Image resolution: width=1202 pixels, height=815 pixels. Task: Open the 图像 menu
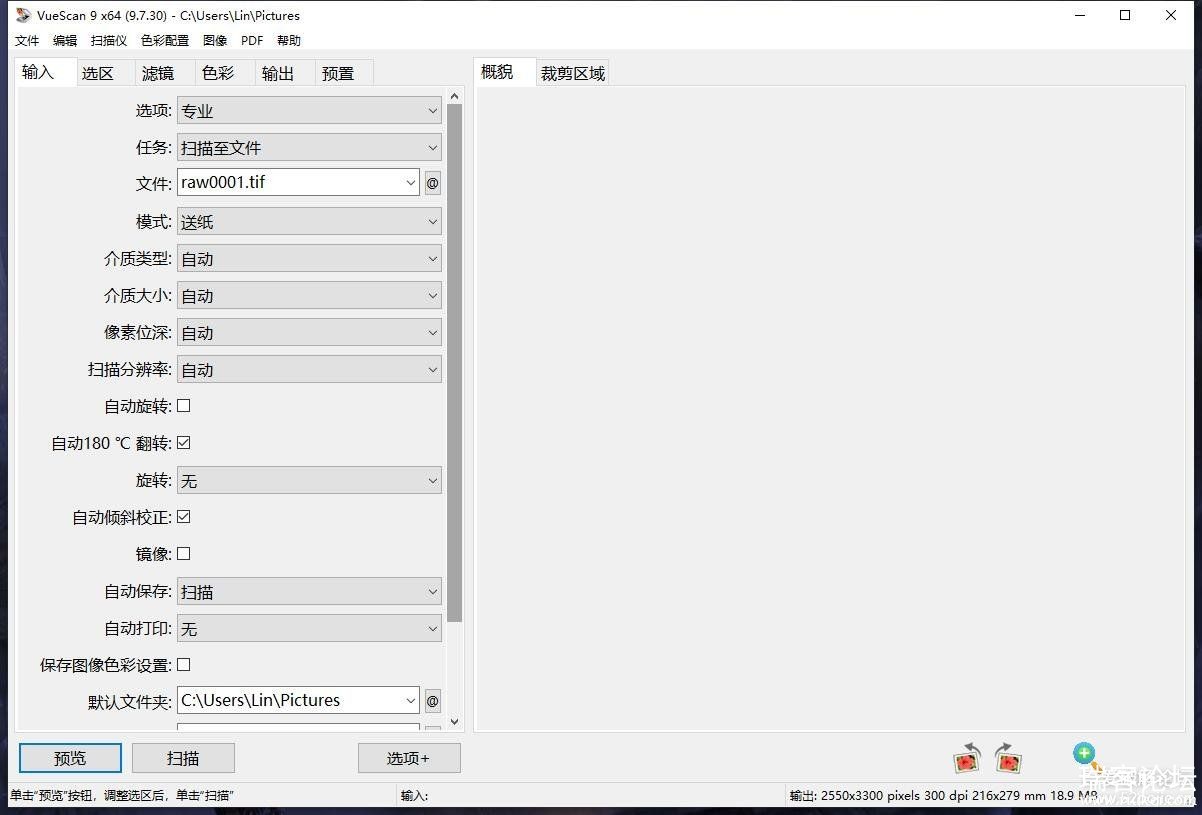(x=215, y=41)
